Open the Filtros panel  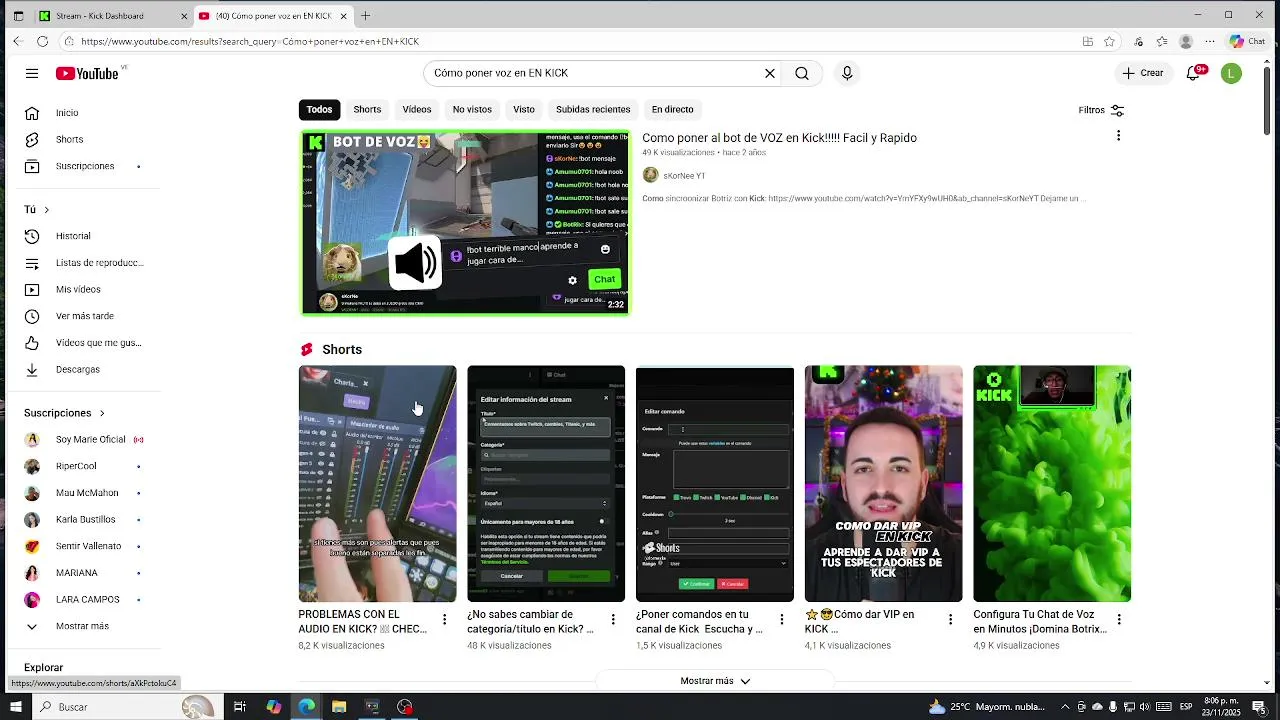pos(1101,110)
